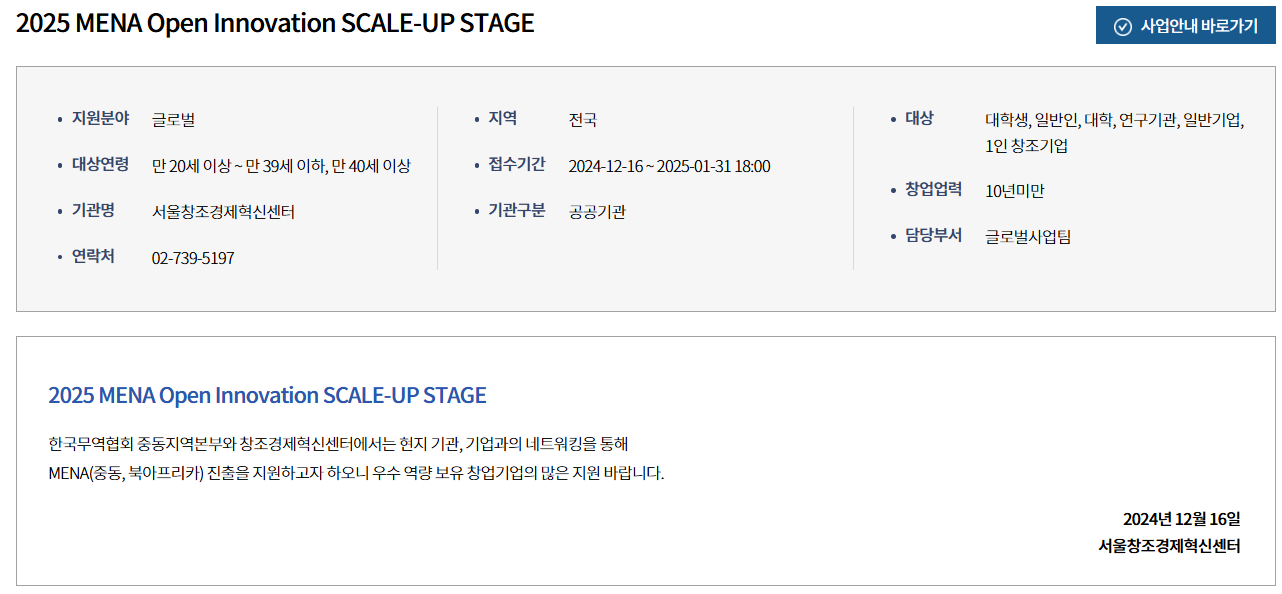The image size is (1282, 594).
Task: Click the 연락처 label
Action: pyautogui.click(x=93, y=256)
